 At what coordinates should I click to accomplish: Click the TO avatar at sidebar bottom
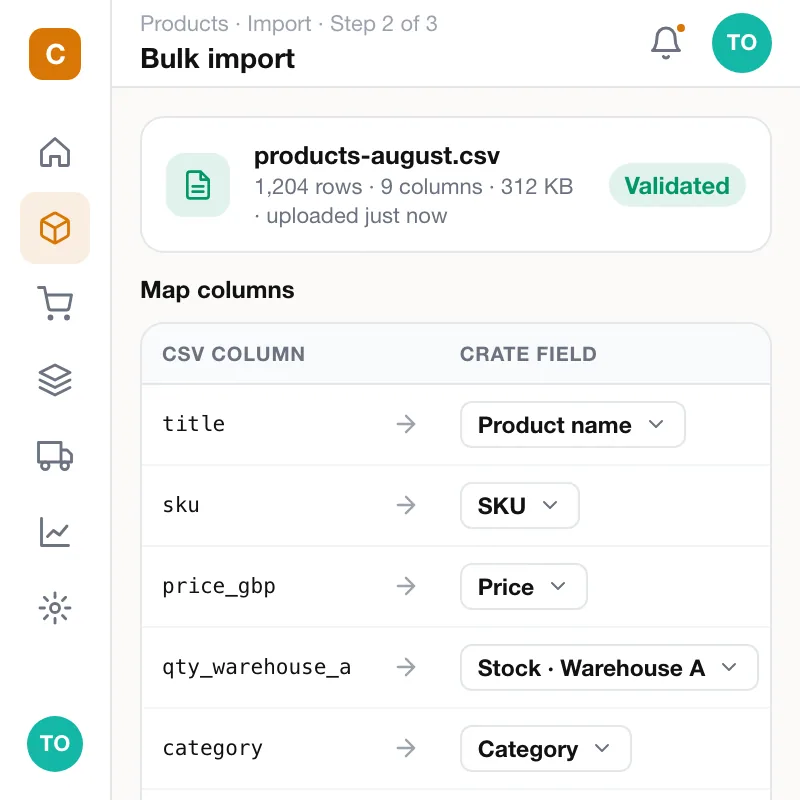[55, 743]
